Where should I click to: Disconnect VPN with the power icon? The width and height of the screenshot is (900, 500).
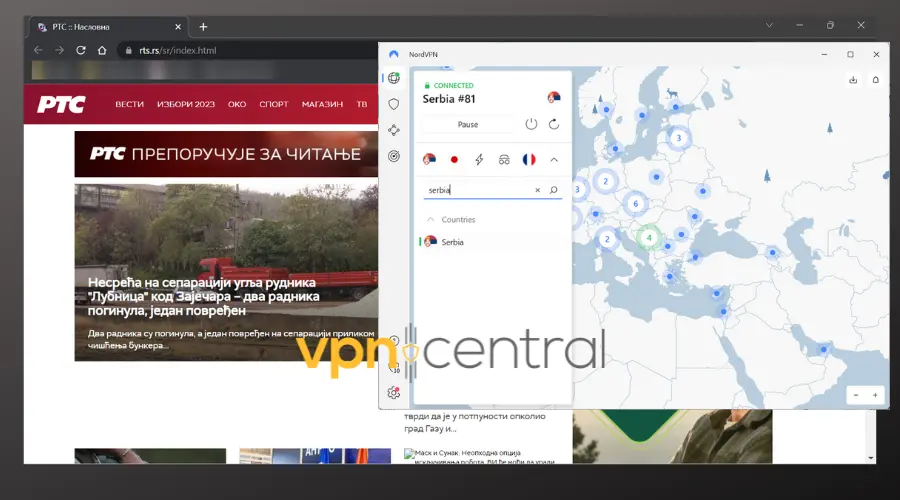[x=532, y=124]
